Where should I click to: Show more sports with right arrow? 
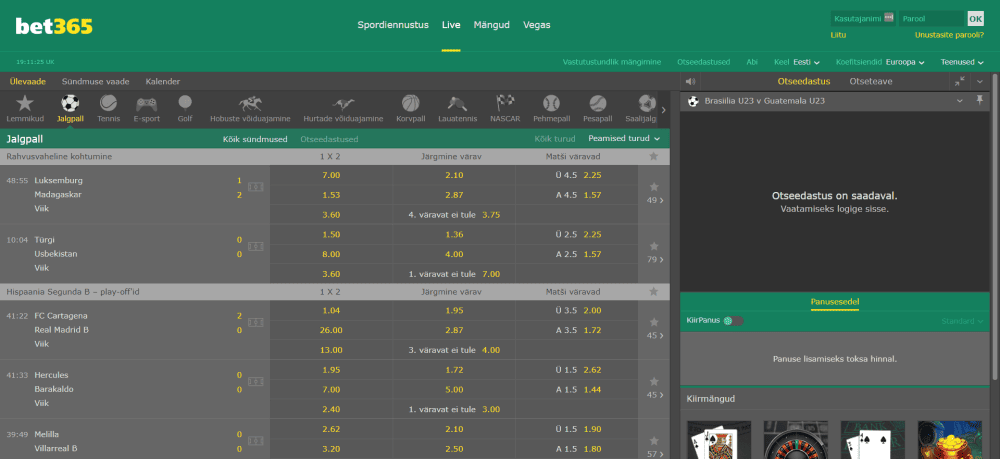(x=663, y=110)
